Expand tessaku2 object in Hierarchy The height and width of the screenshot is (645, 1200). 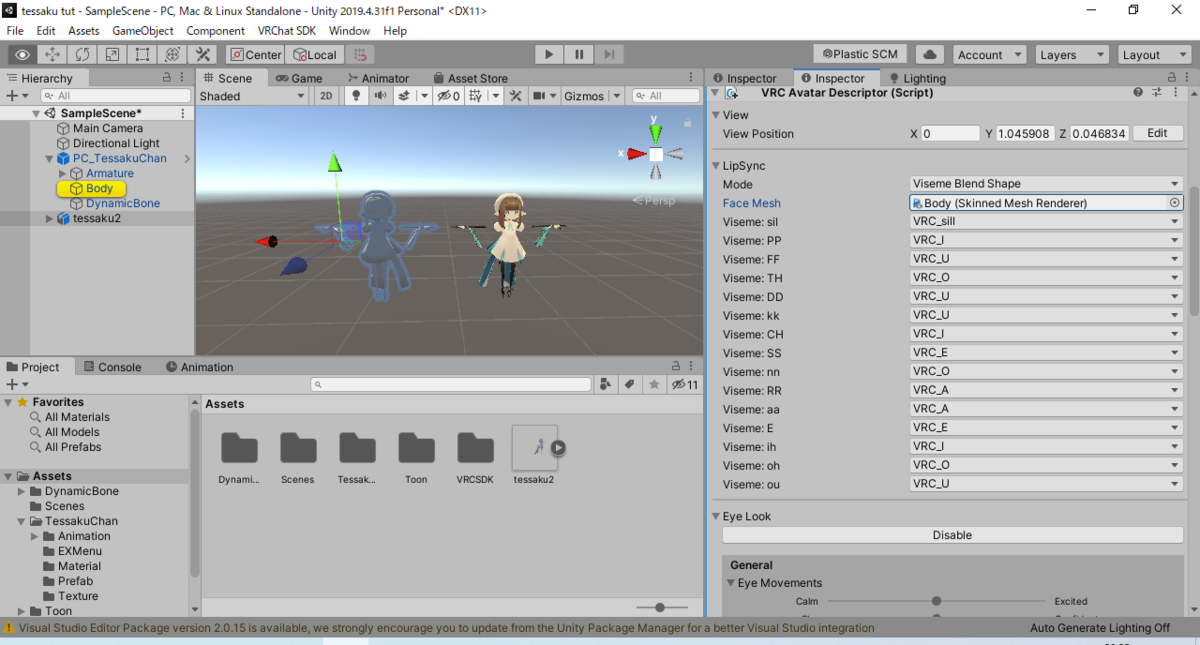(x=50, y=219)
